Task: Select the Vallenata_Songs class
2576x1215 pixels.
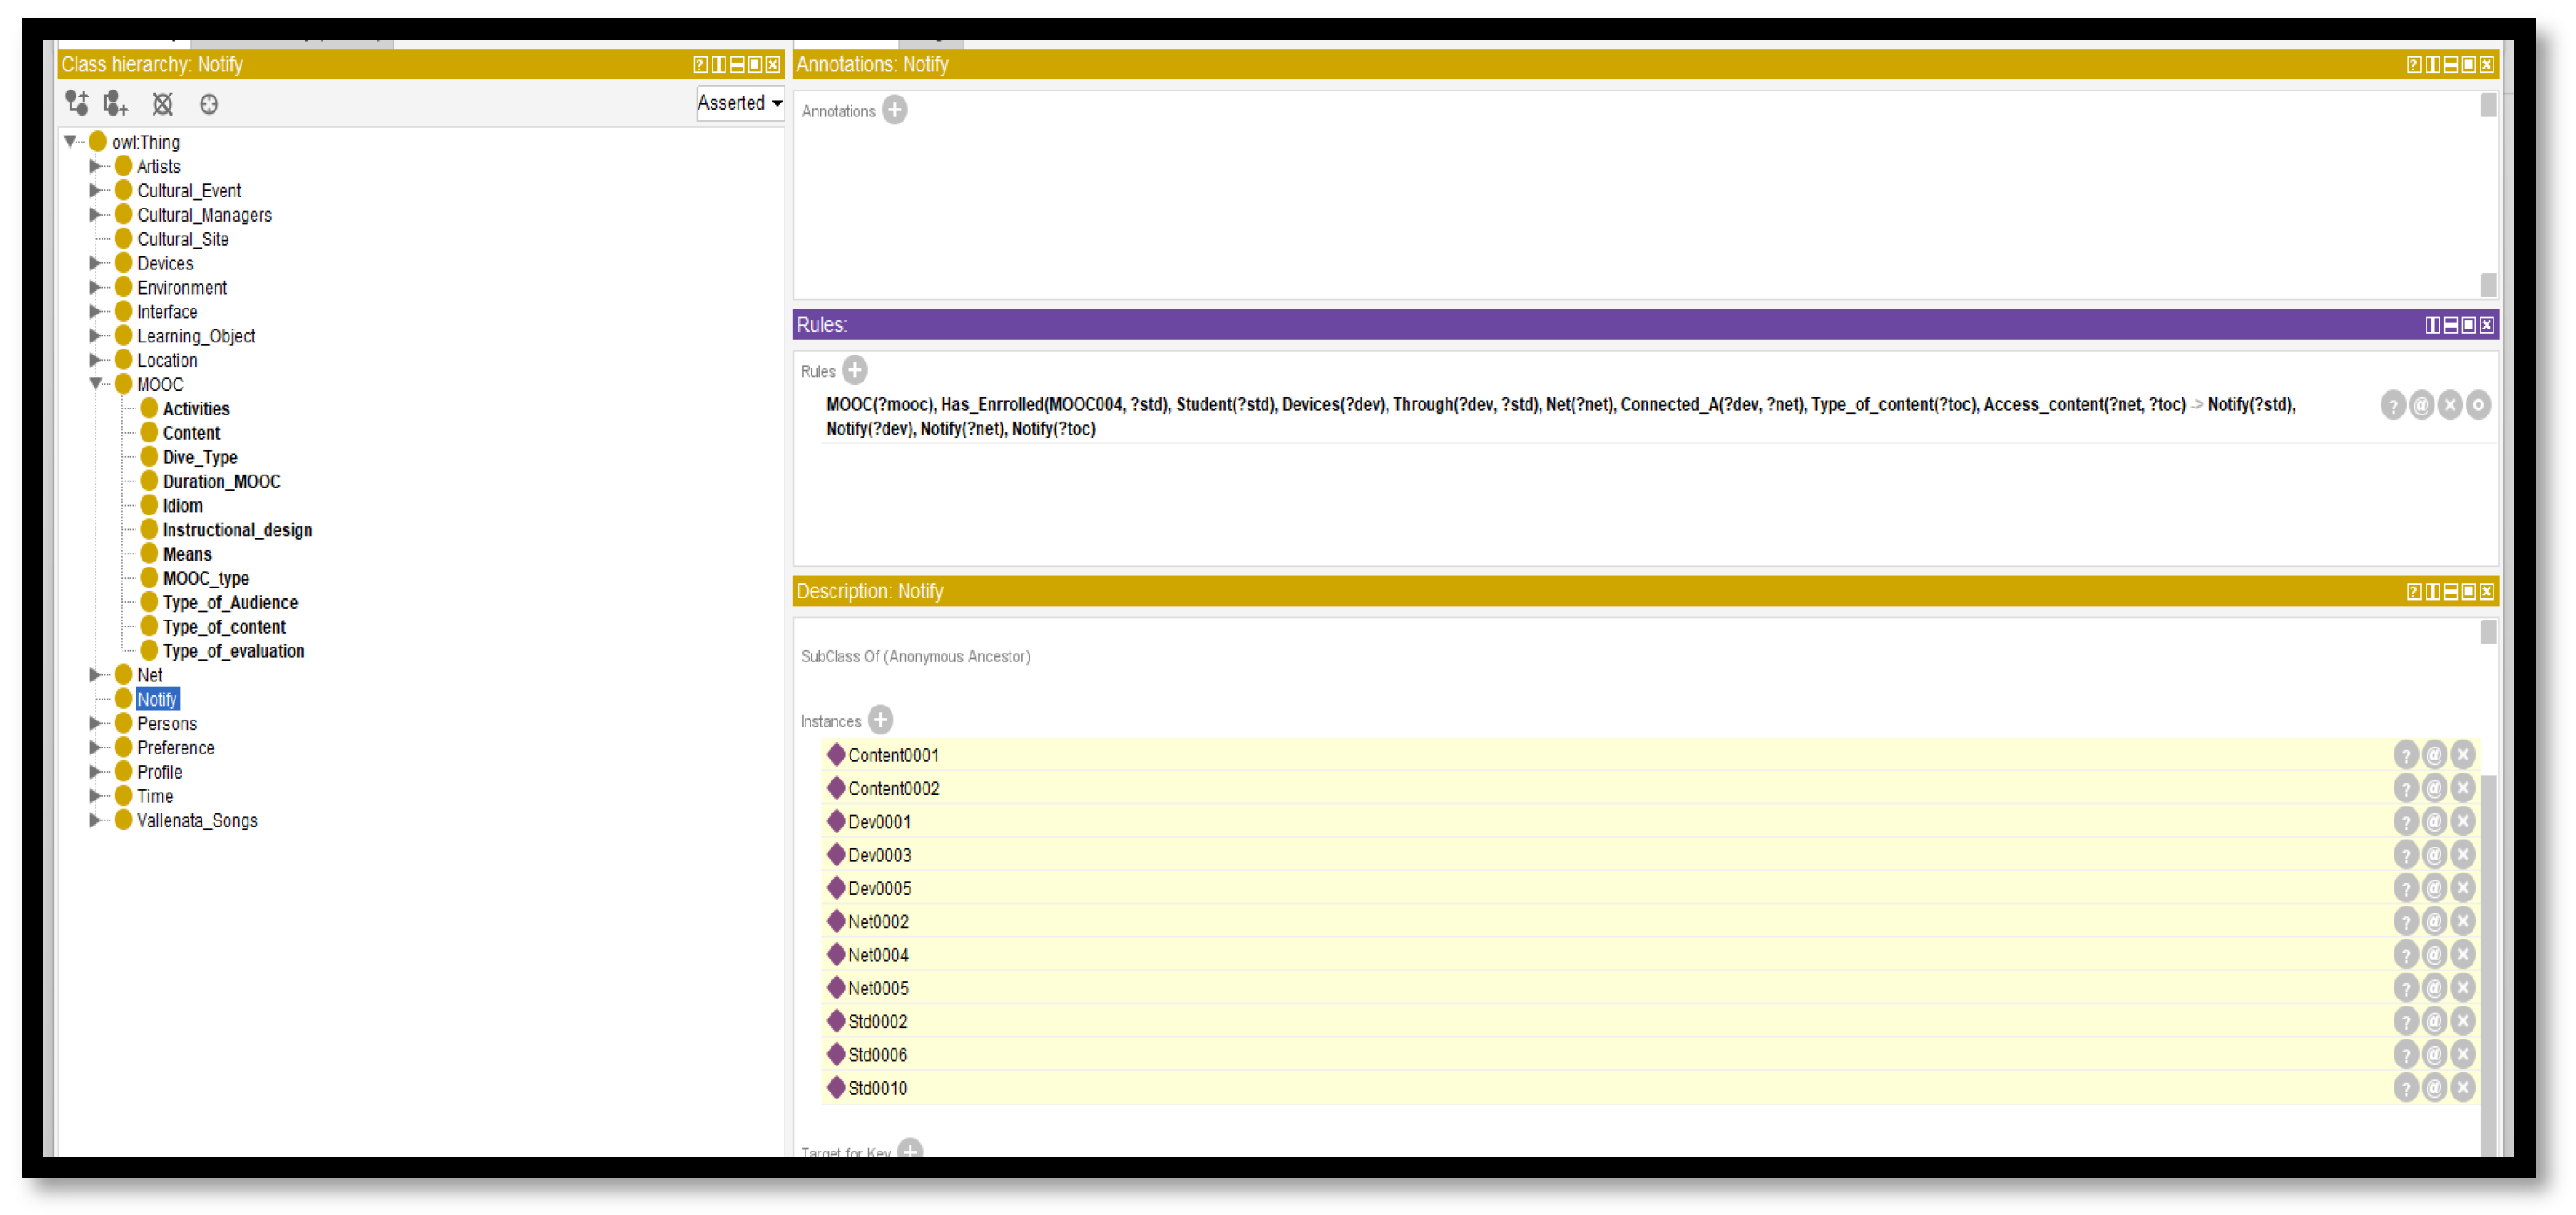Action: (197, 820)
